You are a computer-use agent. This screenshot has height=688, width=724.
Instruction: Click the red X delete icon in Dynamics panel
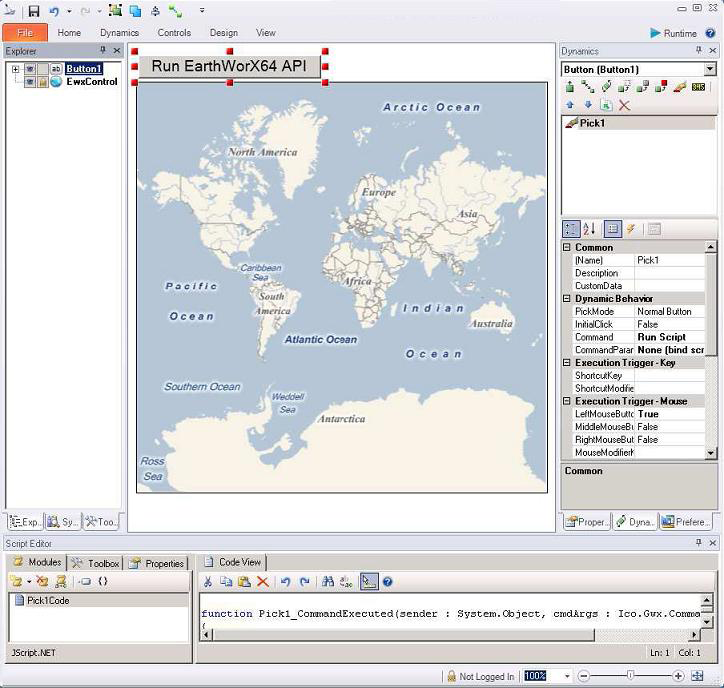624,105
